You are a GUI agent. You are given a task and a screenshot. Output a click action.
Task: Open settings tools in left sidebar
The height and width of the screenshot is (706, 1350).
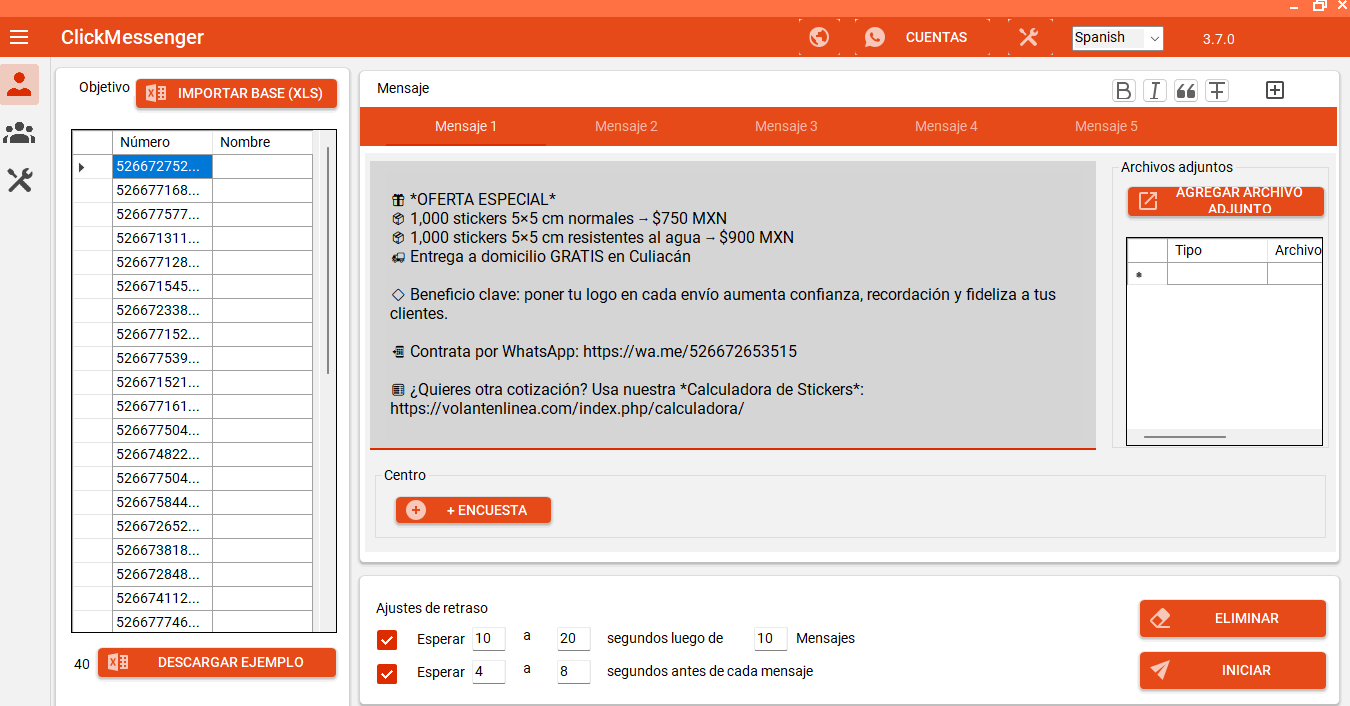click(x=19, y=180)
